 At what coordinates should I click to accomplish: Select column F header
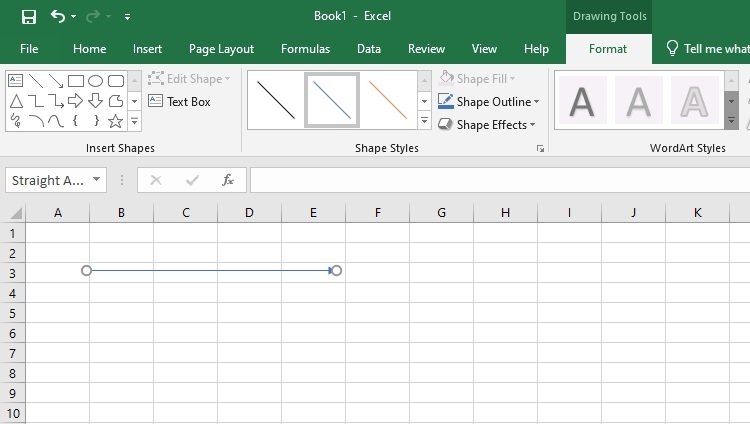point(378,212)
